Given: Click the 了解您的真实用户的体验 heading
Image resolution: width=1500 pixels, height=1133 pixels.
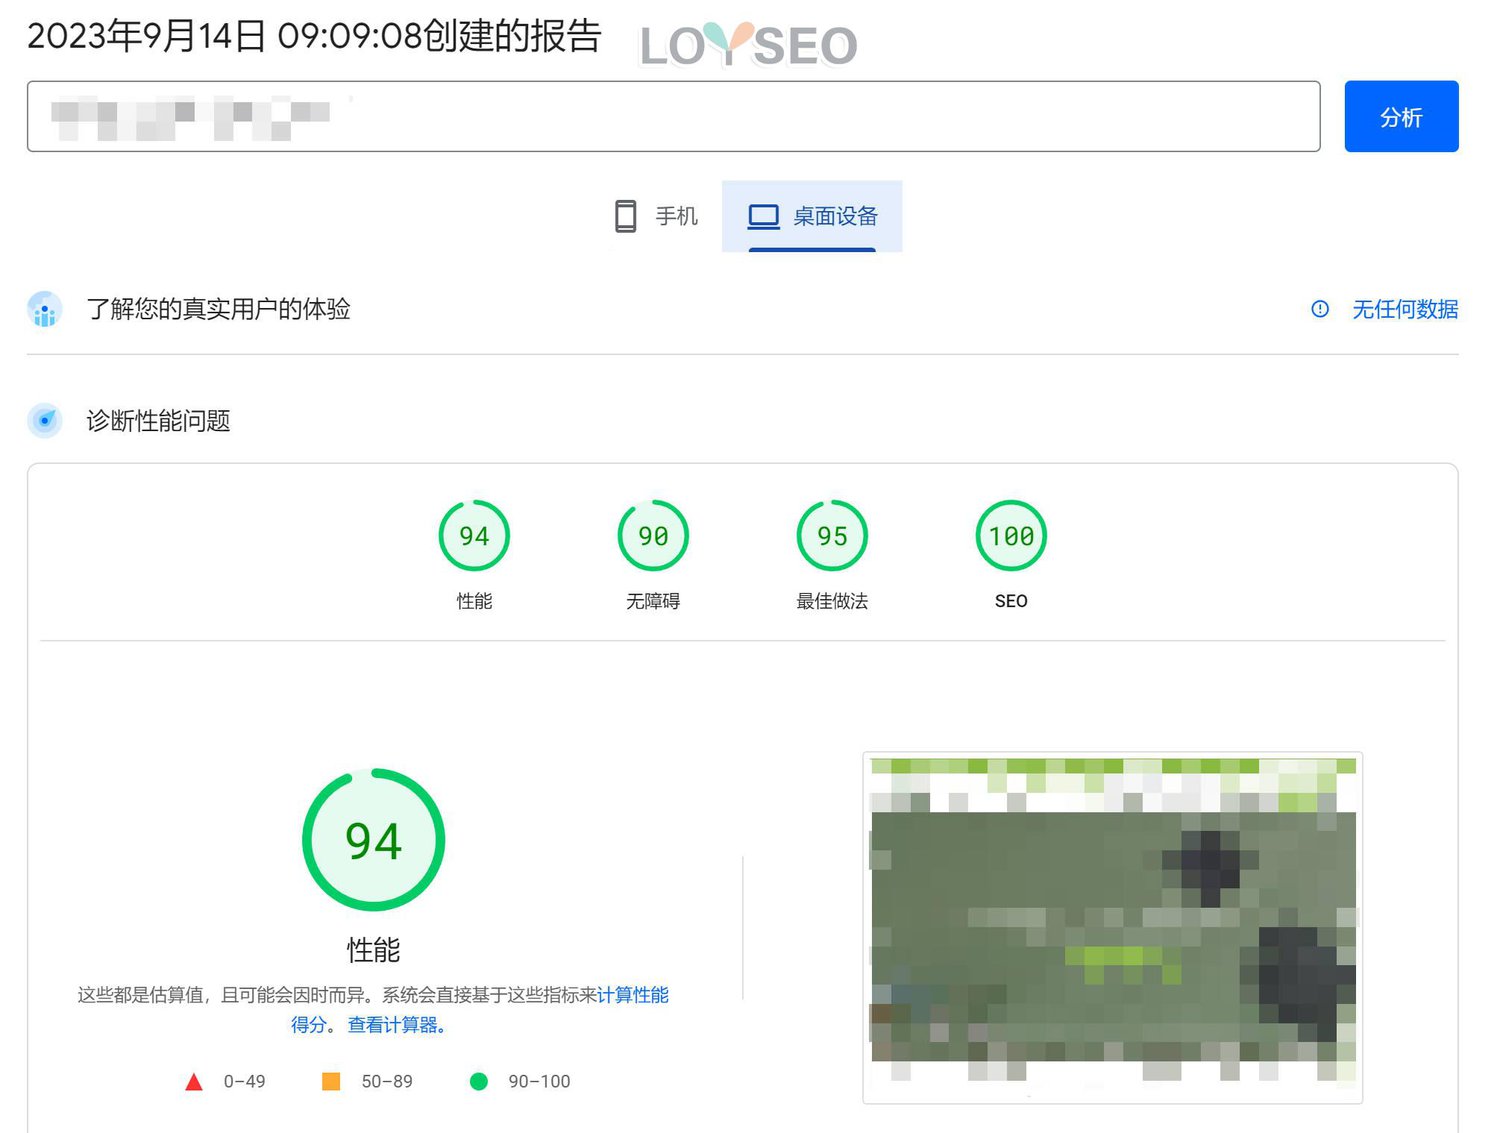Looking at the screenshot, I should (x=218, y=309).
